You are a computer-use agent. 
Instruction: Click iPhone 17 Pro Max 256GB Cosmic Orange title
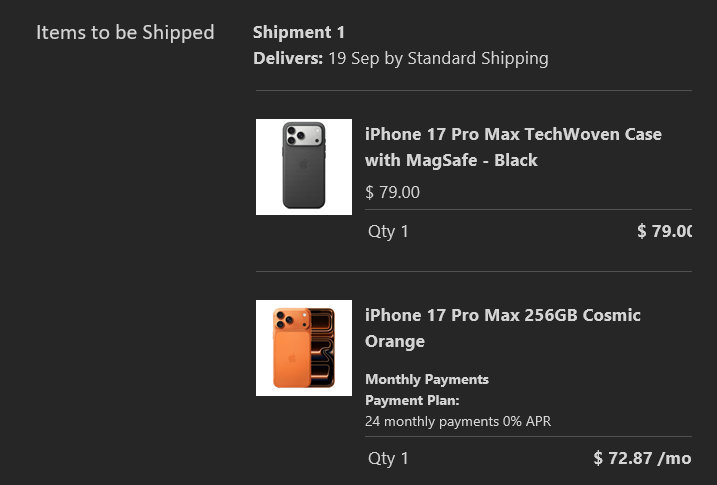(x=503, y=328)
